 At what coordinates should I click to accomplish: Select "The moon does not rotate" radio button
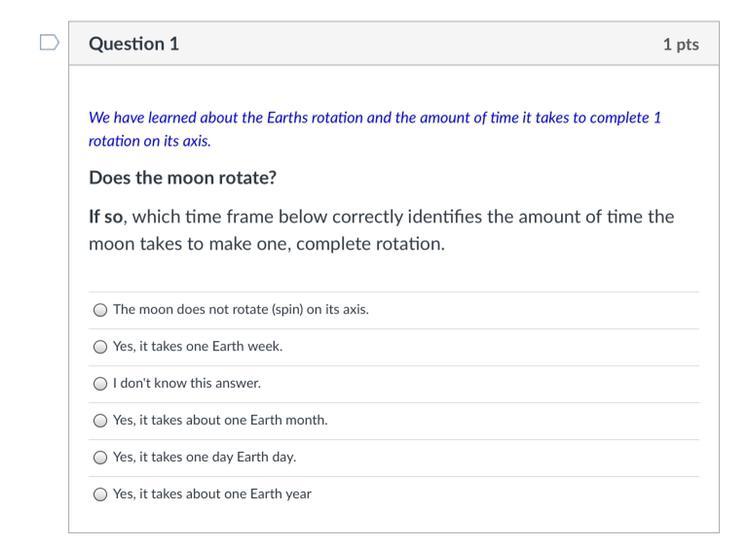[x=100, y=310]
